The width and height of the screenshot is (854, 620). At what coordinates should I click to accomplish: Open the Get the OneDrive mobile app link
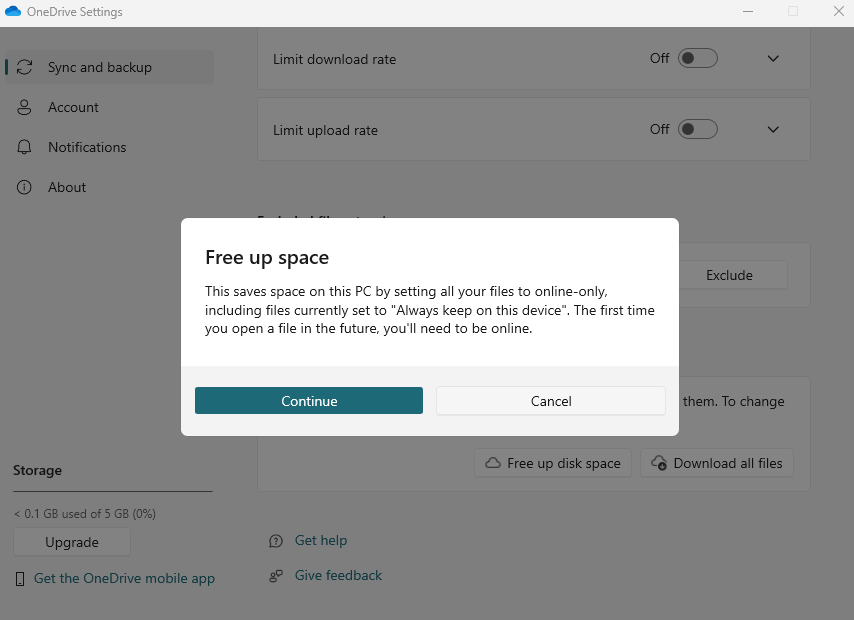coord(124,578)
